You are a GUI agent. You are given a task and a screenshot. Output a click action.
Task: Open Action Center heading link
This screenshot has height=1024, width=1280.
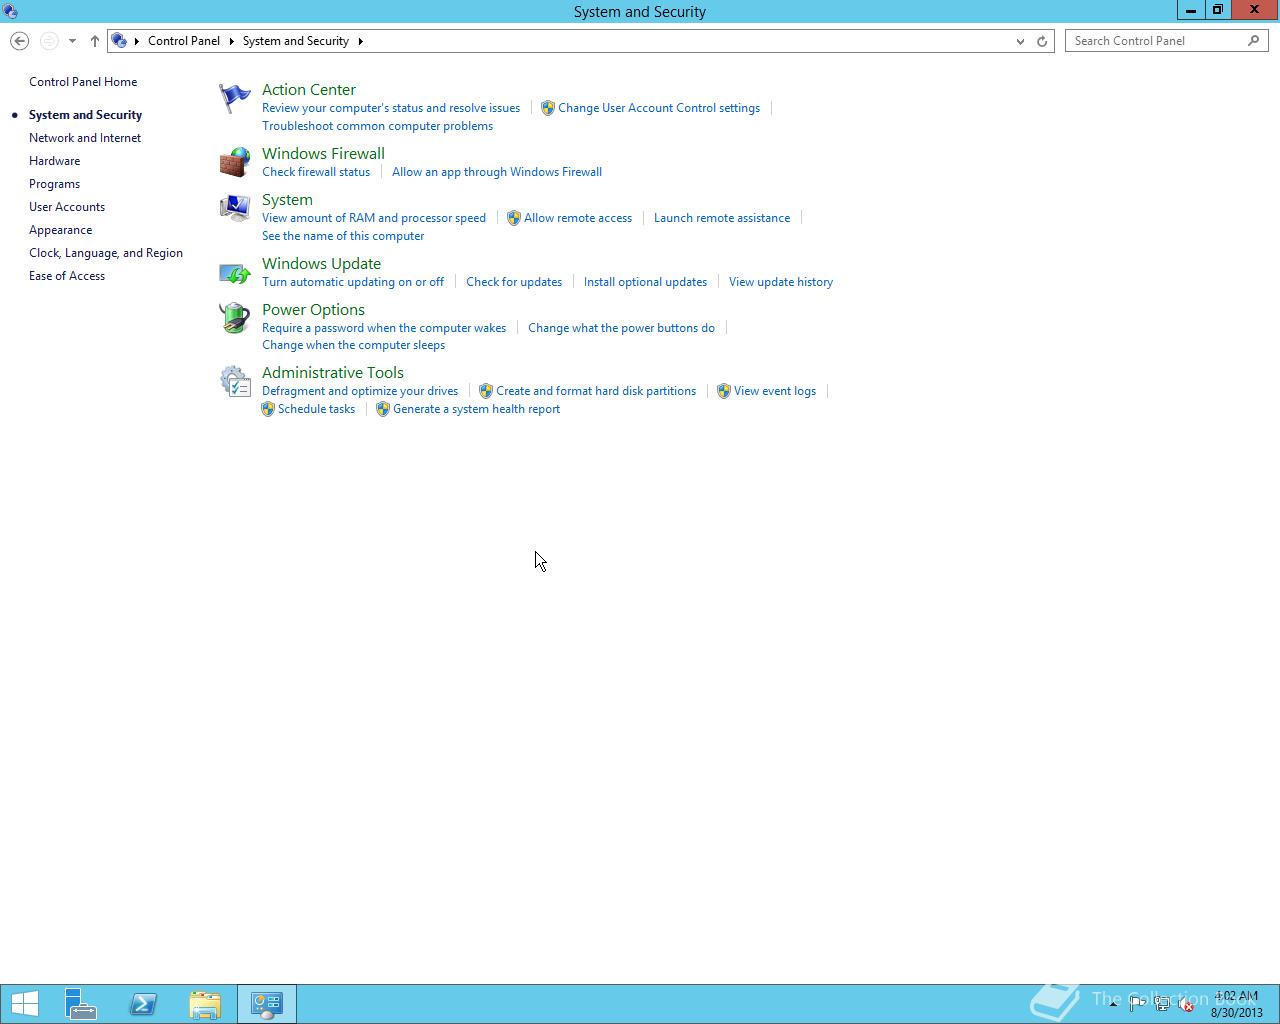(309, 90)
